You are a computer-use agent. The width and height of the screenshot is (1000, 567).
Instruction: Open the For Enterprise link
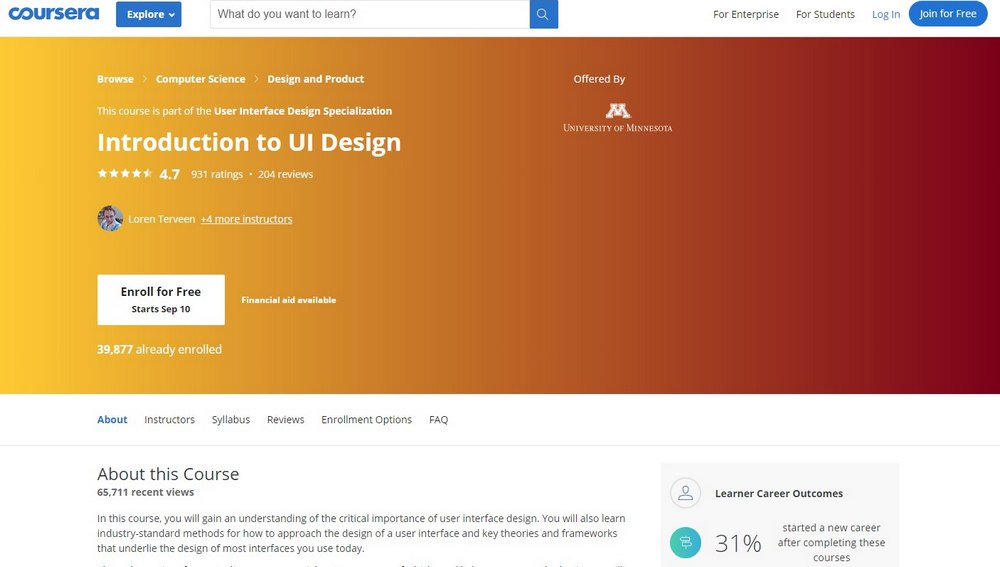pyautogui.click(x=745, y=14)
